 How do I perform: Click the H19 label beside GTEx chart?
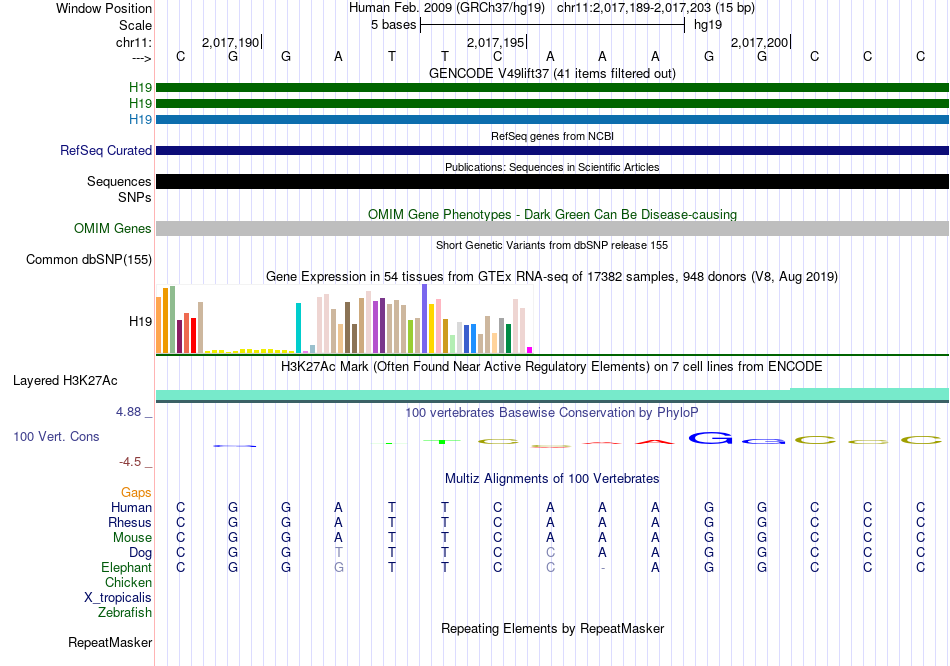tap(140, 321)
